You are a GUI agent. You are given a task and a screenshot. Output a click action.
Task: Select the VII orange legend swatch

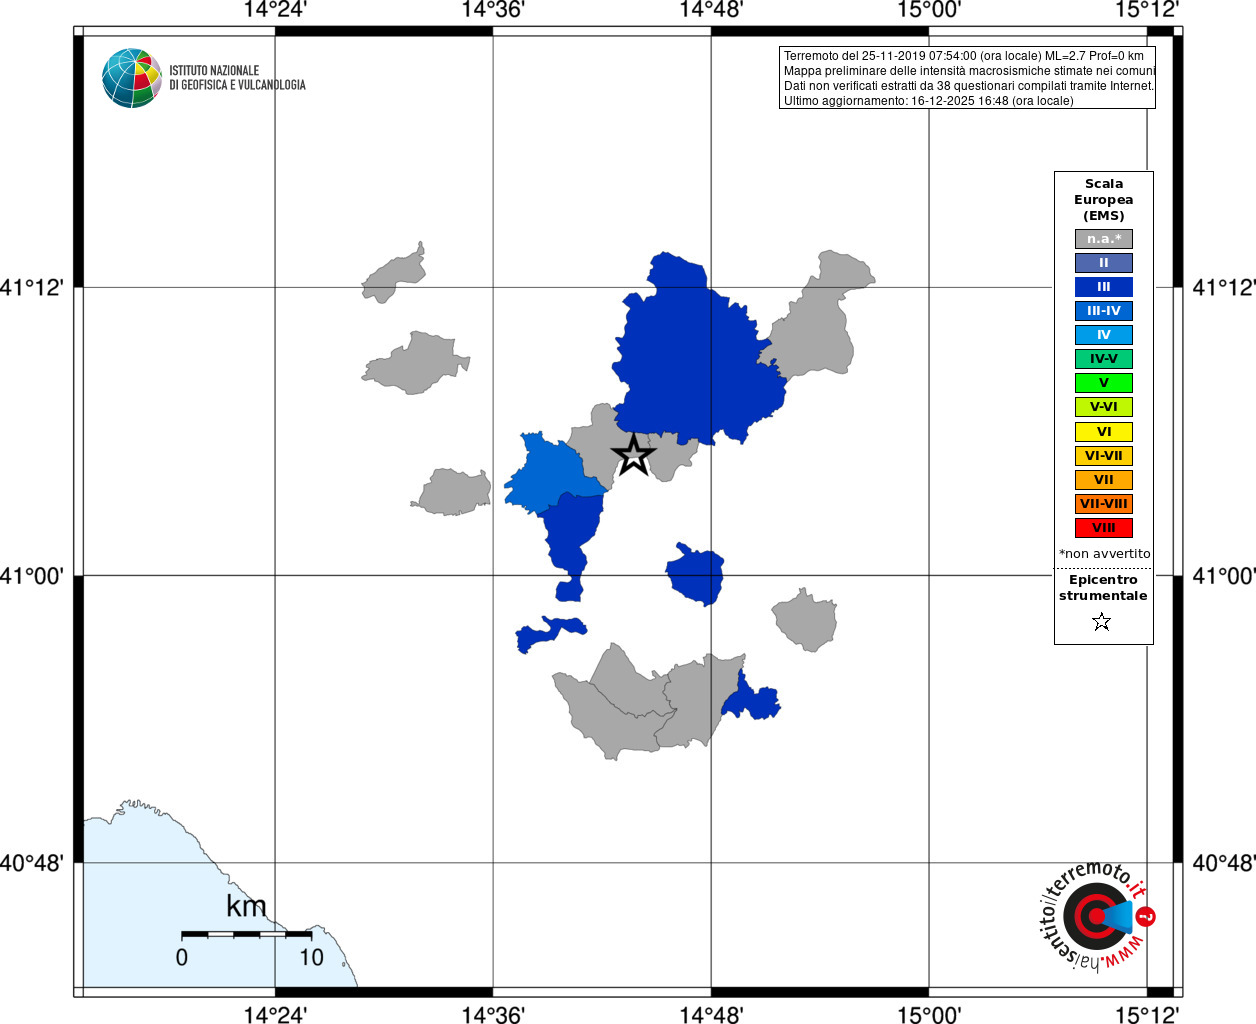point(1104,480)
